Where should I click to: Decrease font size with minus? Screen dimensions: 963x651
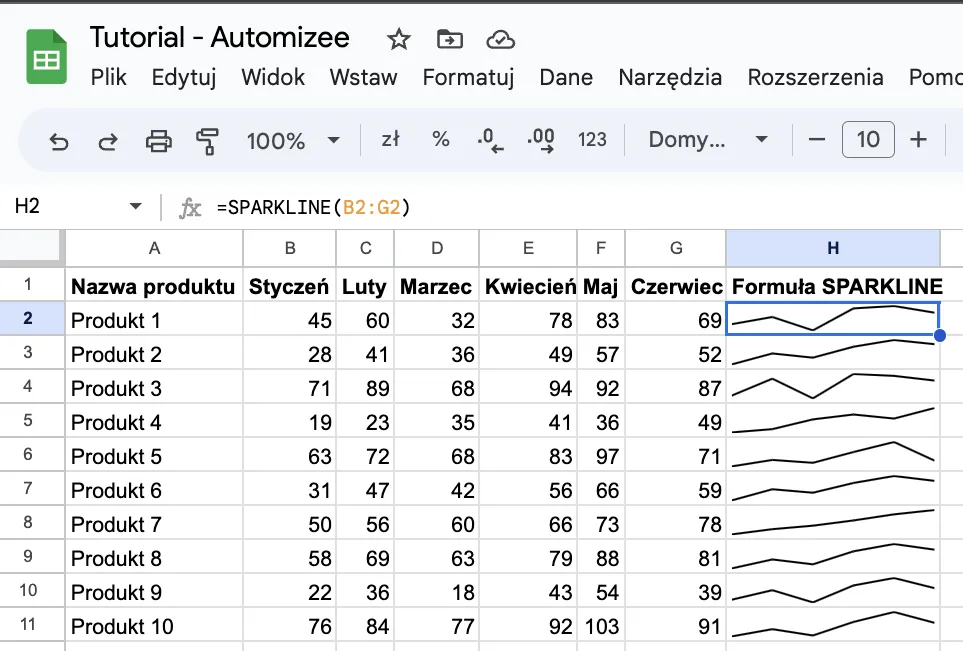pyautogui.click(x=817, y=139)
